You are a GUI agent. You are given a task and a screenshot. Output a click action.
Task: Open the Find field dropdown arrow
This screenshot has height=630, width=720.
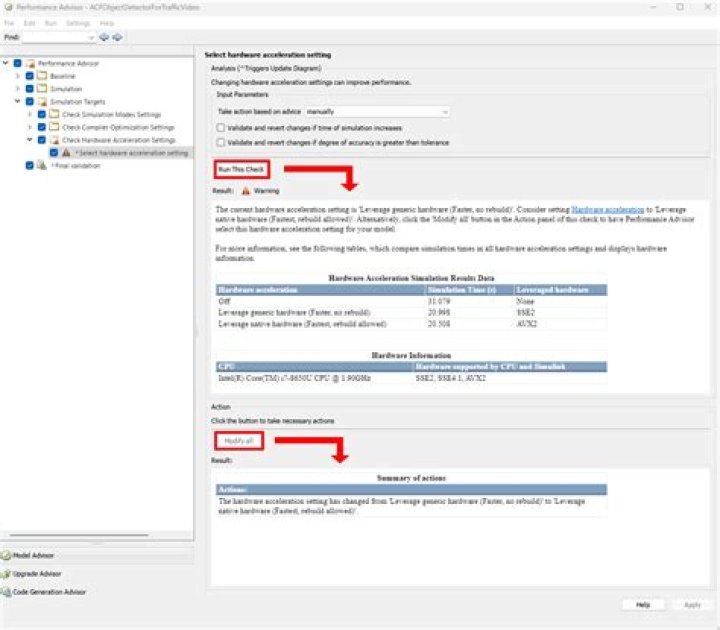pos(91,38)
